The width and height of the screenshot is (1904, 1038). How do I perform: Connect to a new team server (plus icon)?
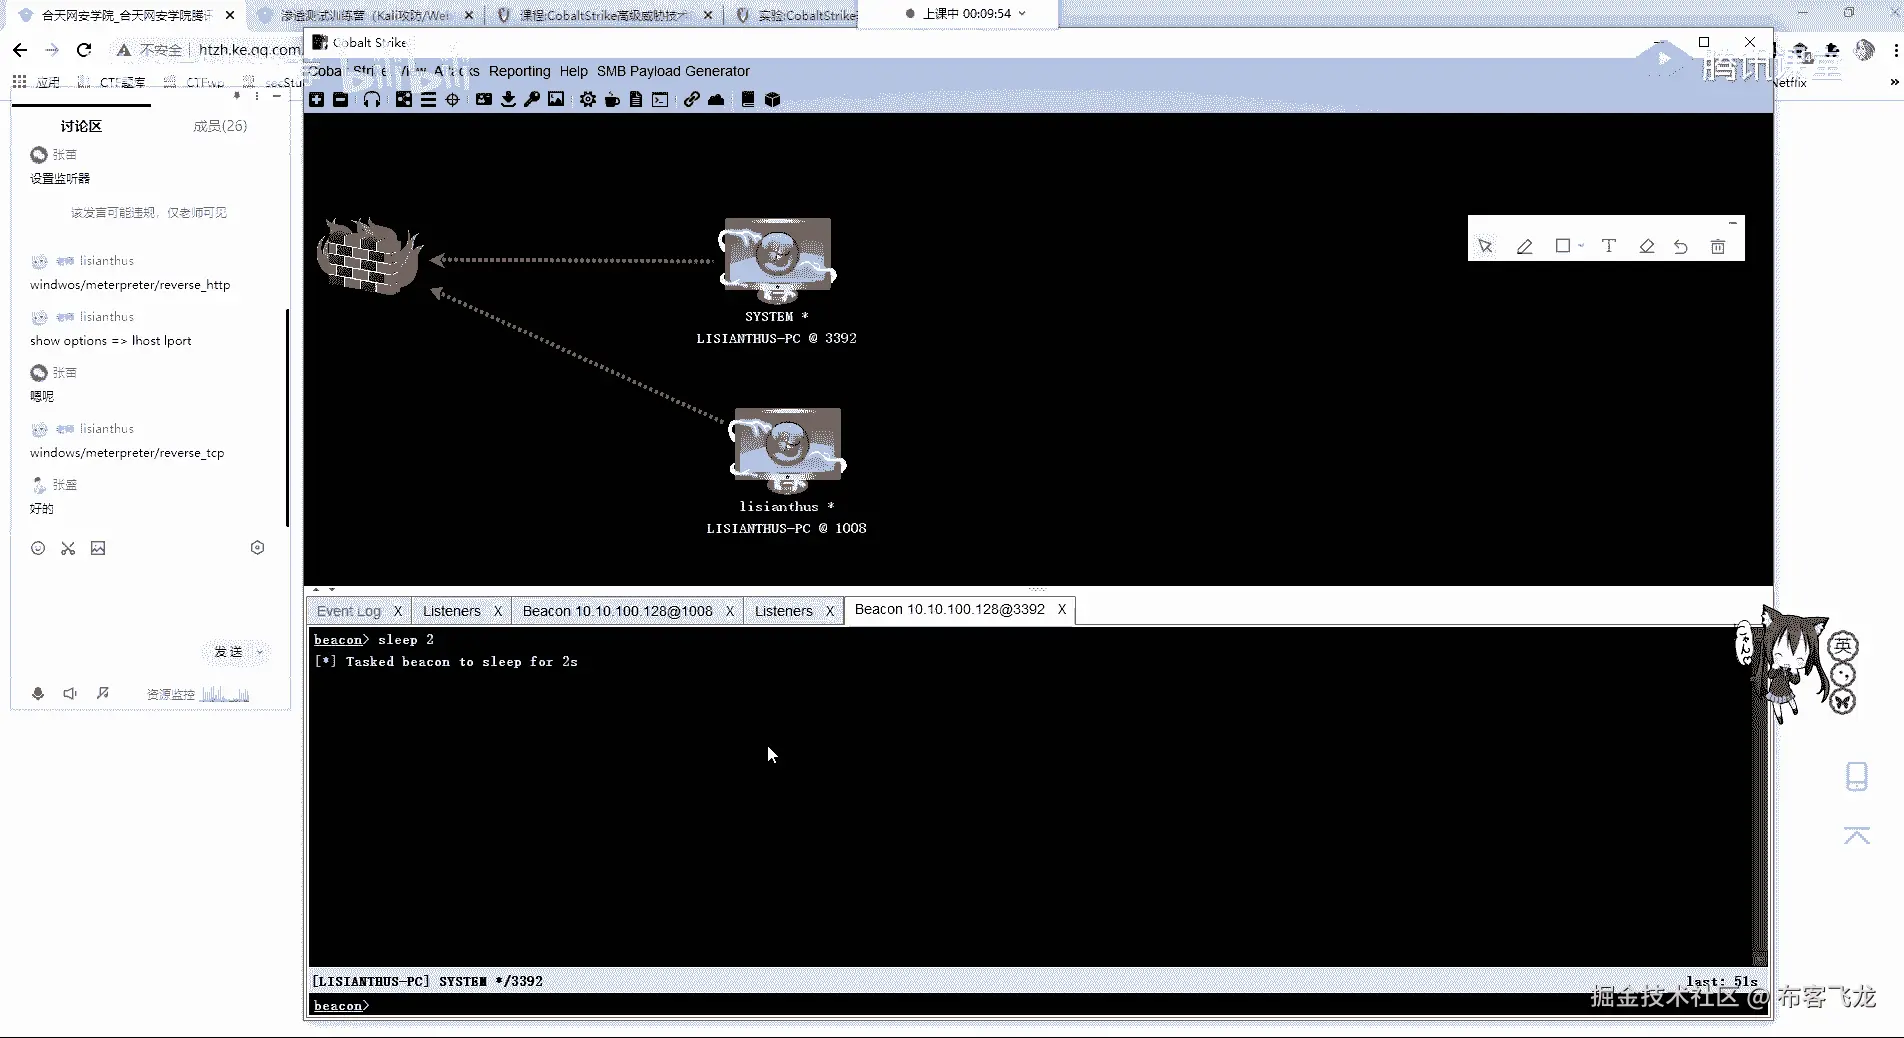(x=317, y=99)
